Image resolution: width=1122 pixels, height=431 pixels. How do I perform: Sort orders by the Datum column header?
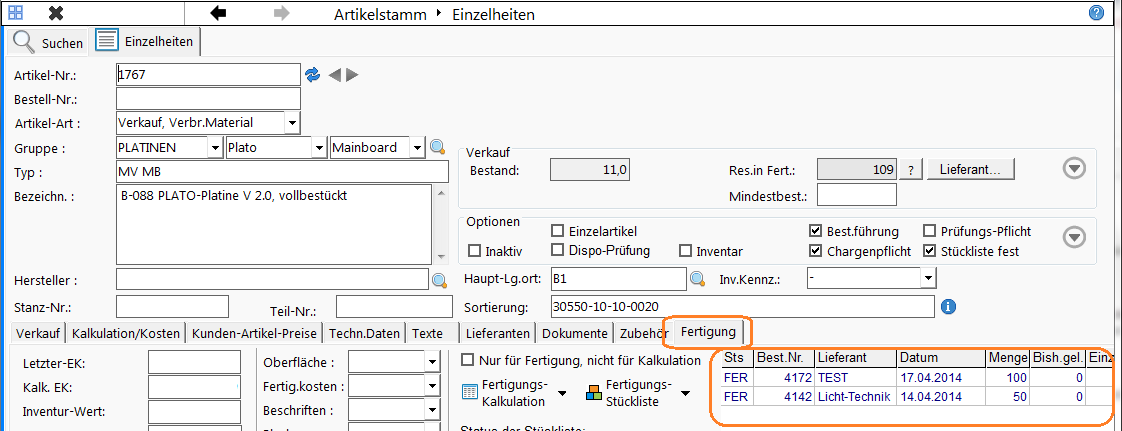coord(941,357)
